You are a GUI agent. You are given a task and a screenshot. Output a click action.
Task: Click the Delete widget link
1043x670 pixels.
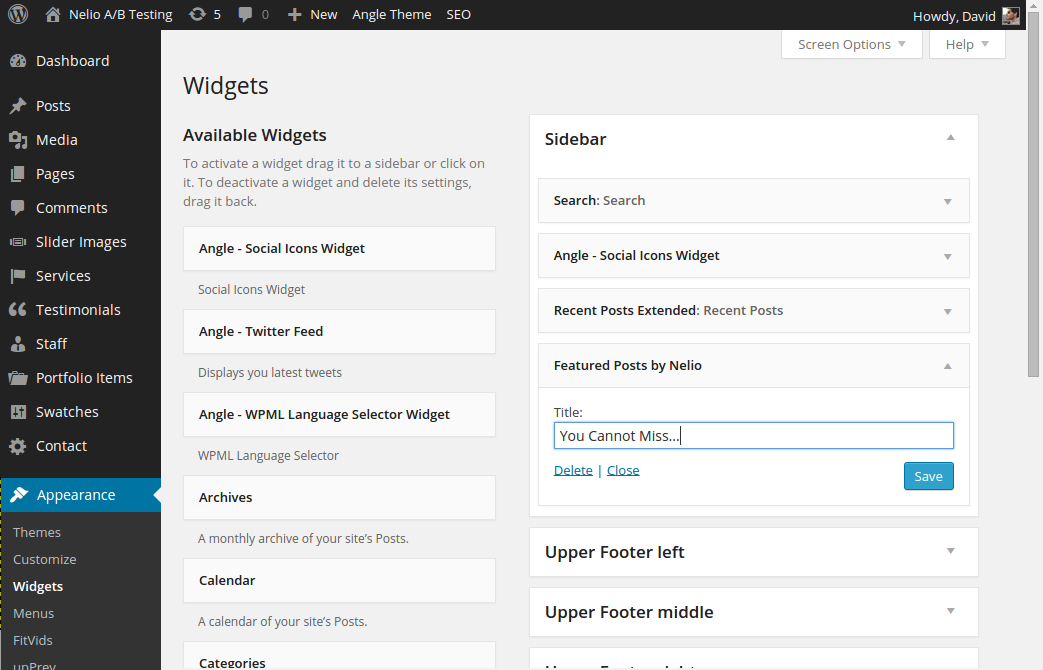coord(573,471)
